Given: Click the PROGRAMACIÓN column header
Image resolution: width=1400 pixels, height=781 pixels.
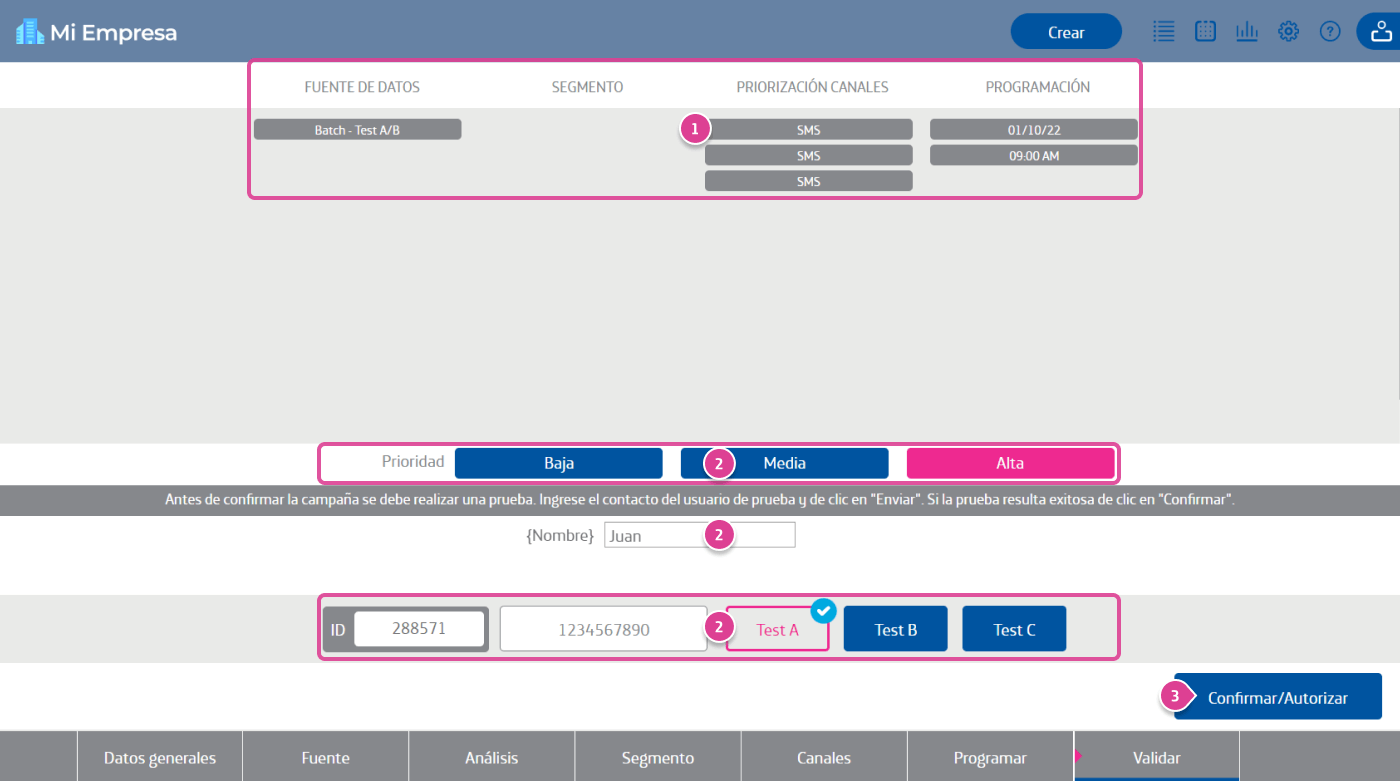Looking at the screenshot, I should tap(1038, 87).
